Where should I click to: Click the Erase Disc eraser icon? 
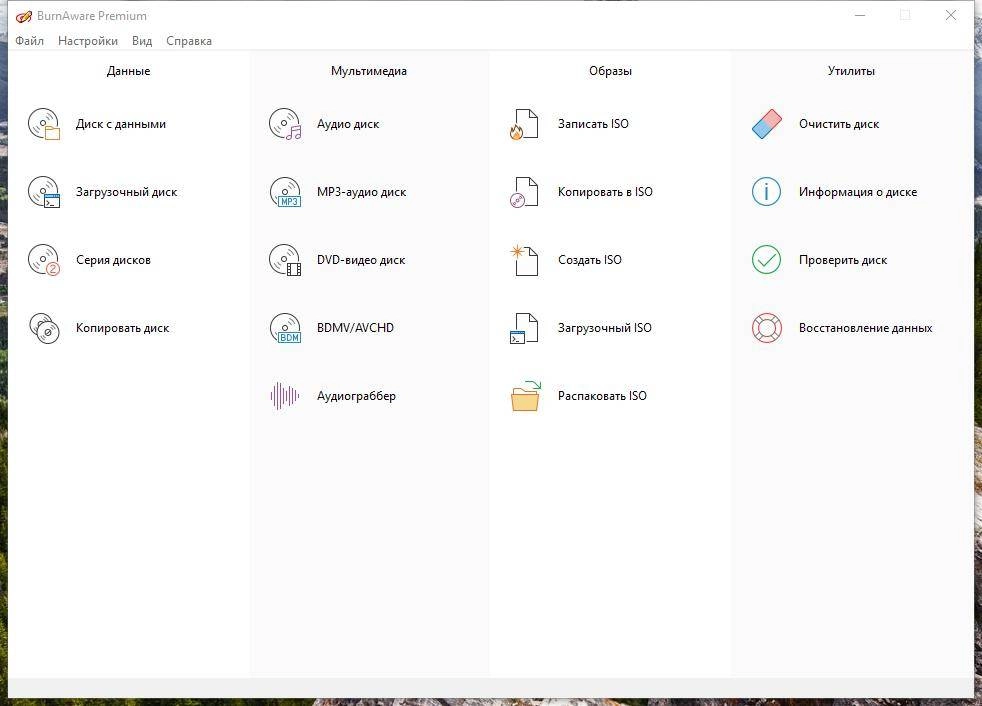(x=767, y=124)
